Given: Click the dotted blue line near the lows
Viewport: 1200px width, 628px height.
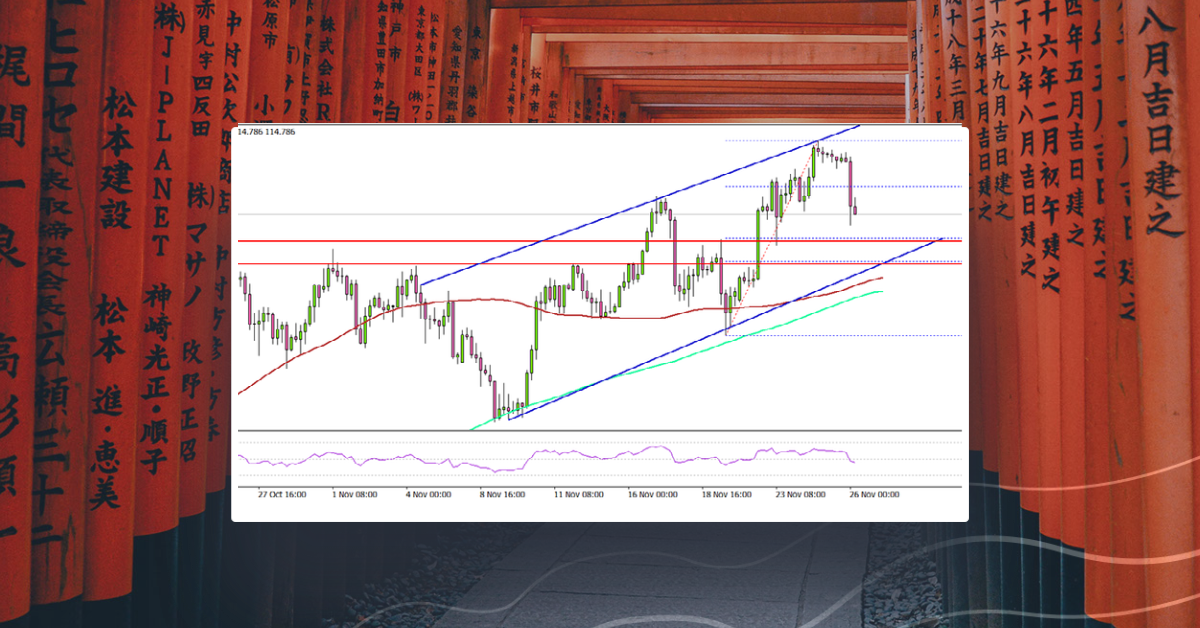Looking at the screenshot, I should pyautogui.click(x=900, y=335).
